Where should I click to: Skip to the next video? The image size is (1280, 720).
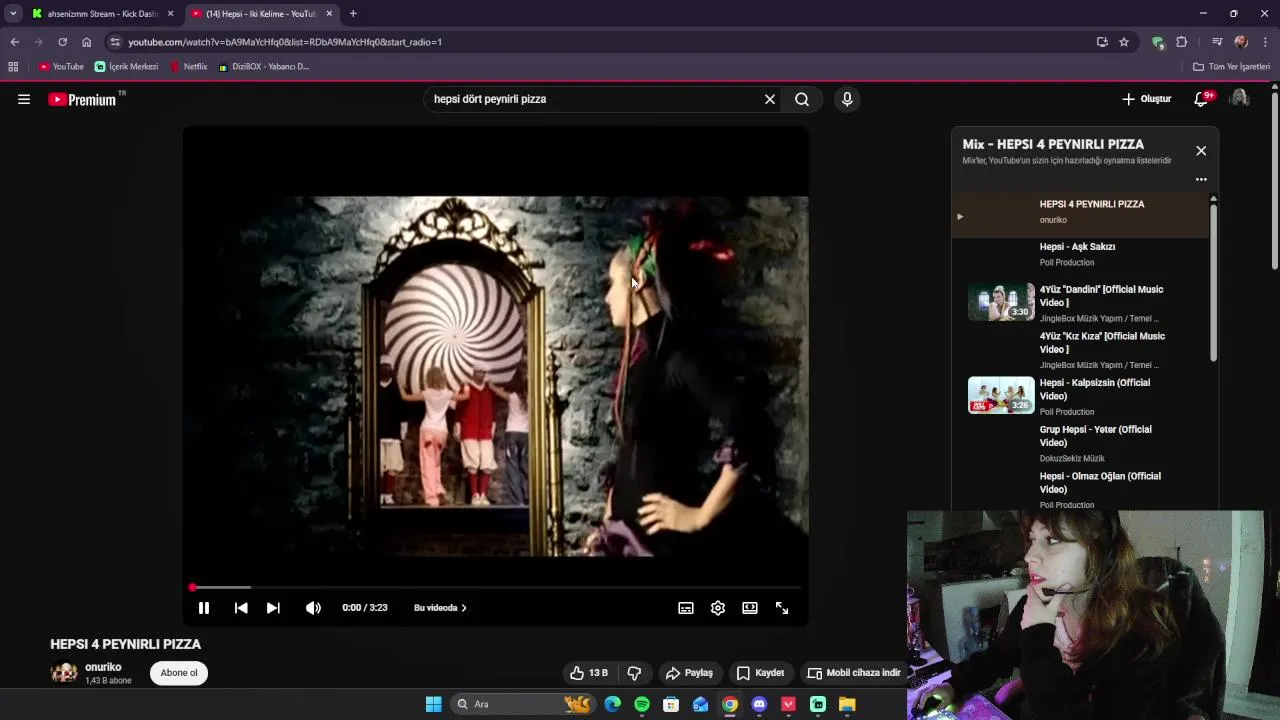tap(273, 608)
